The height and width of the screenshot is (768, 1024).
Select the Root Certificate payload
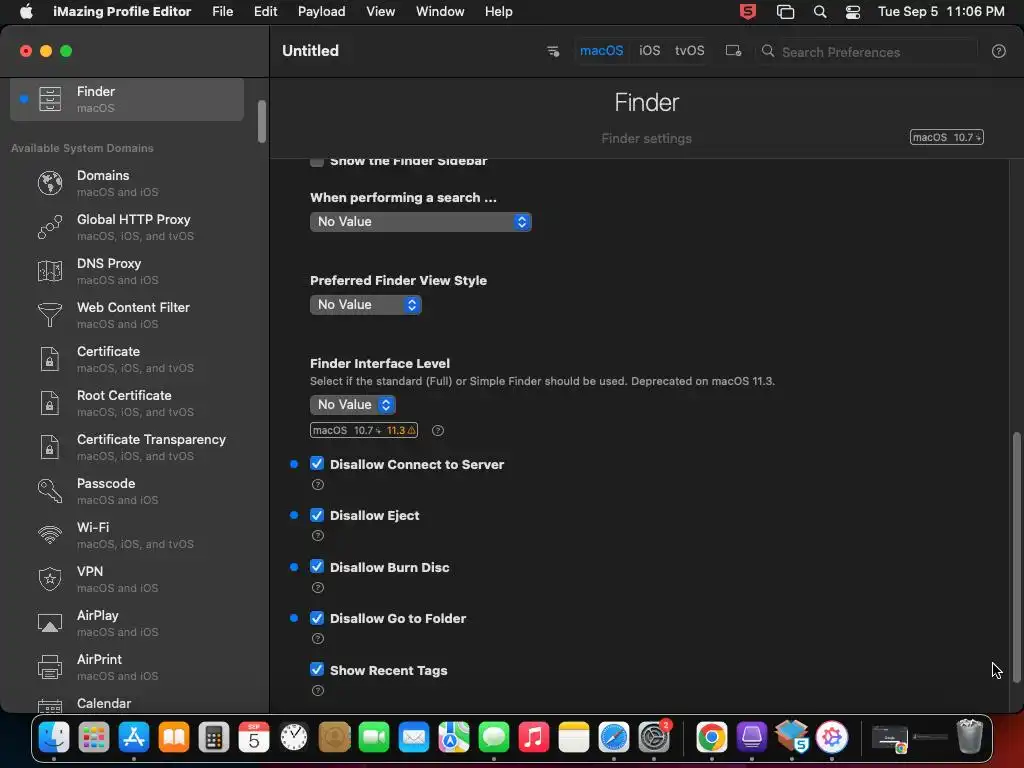[x=127, y=403]
